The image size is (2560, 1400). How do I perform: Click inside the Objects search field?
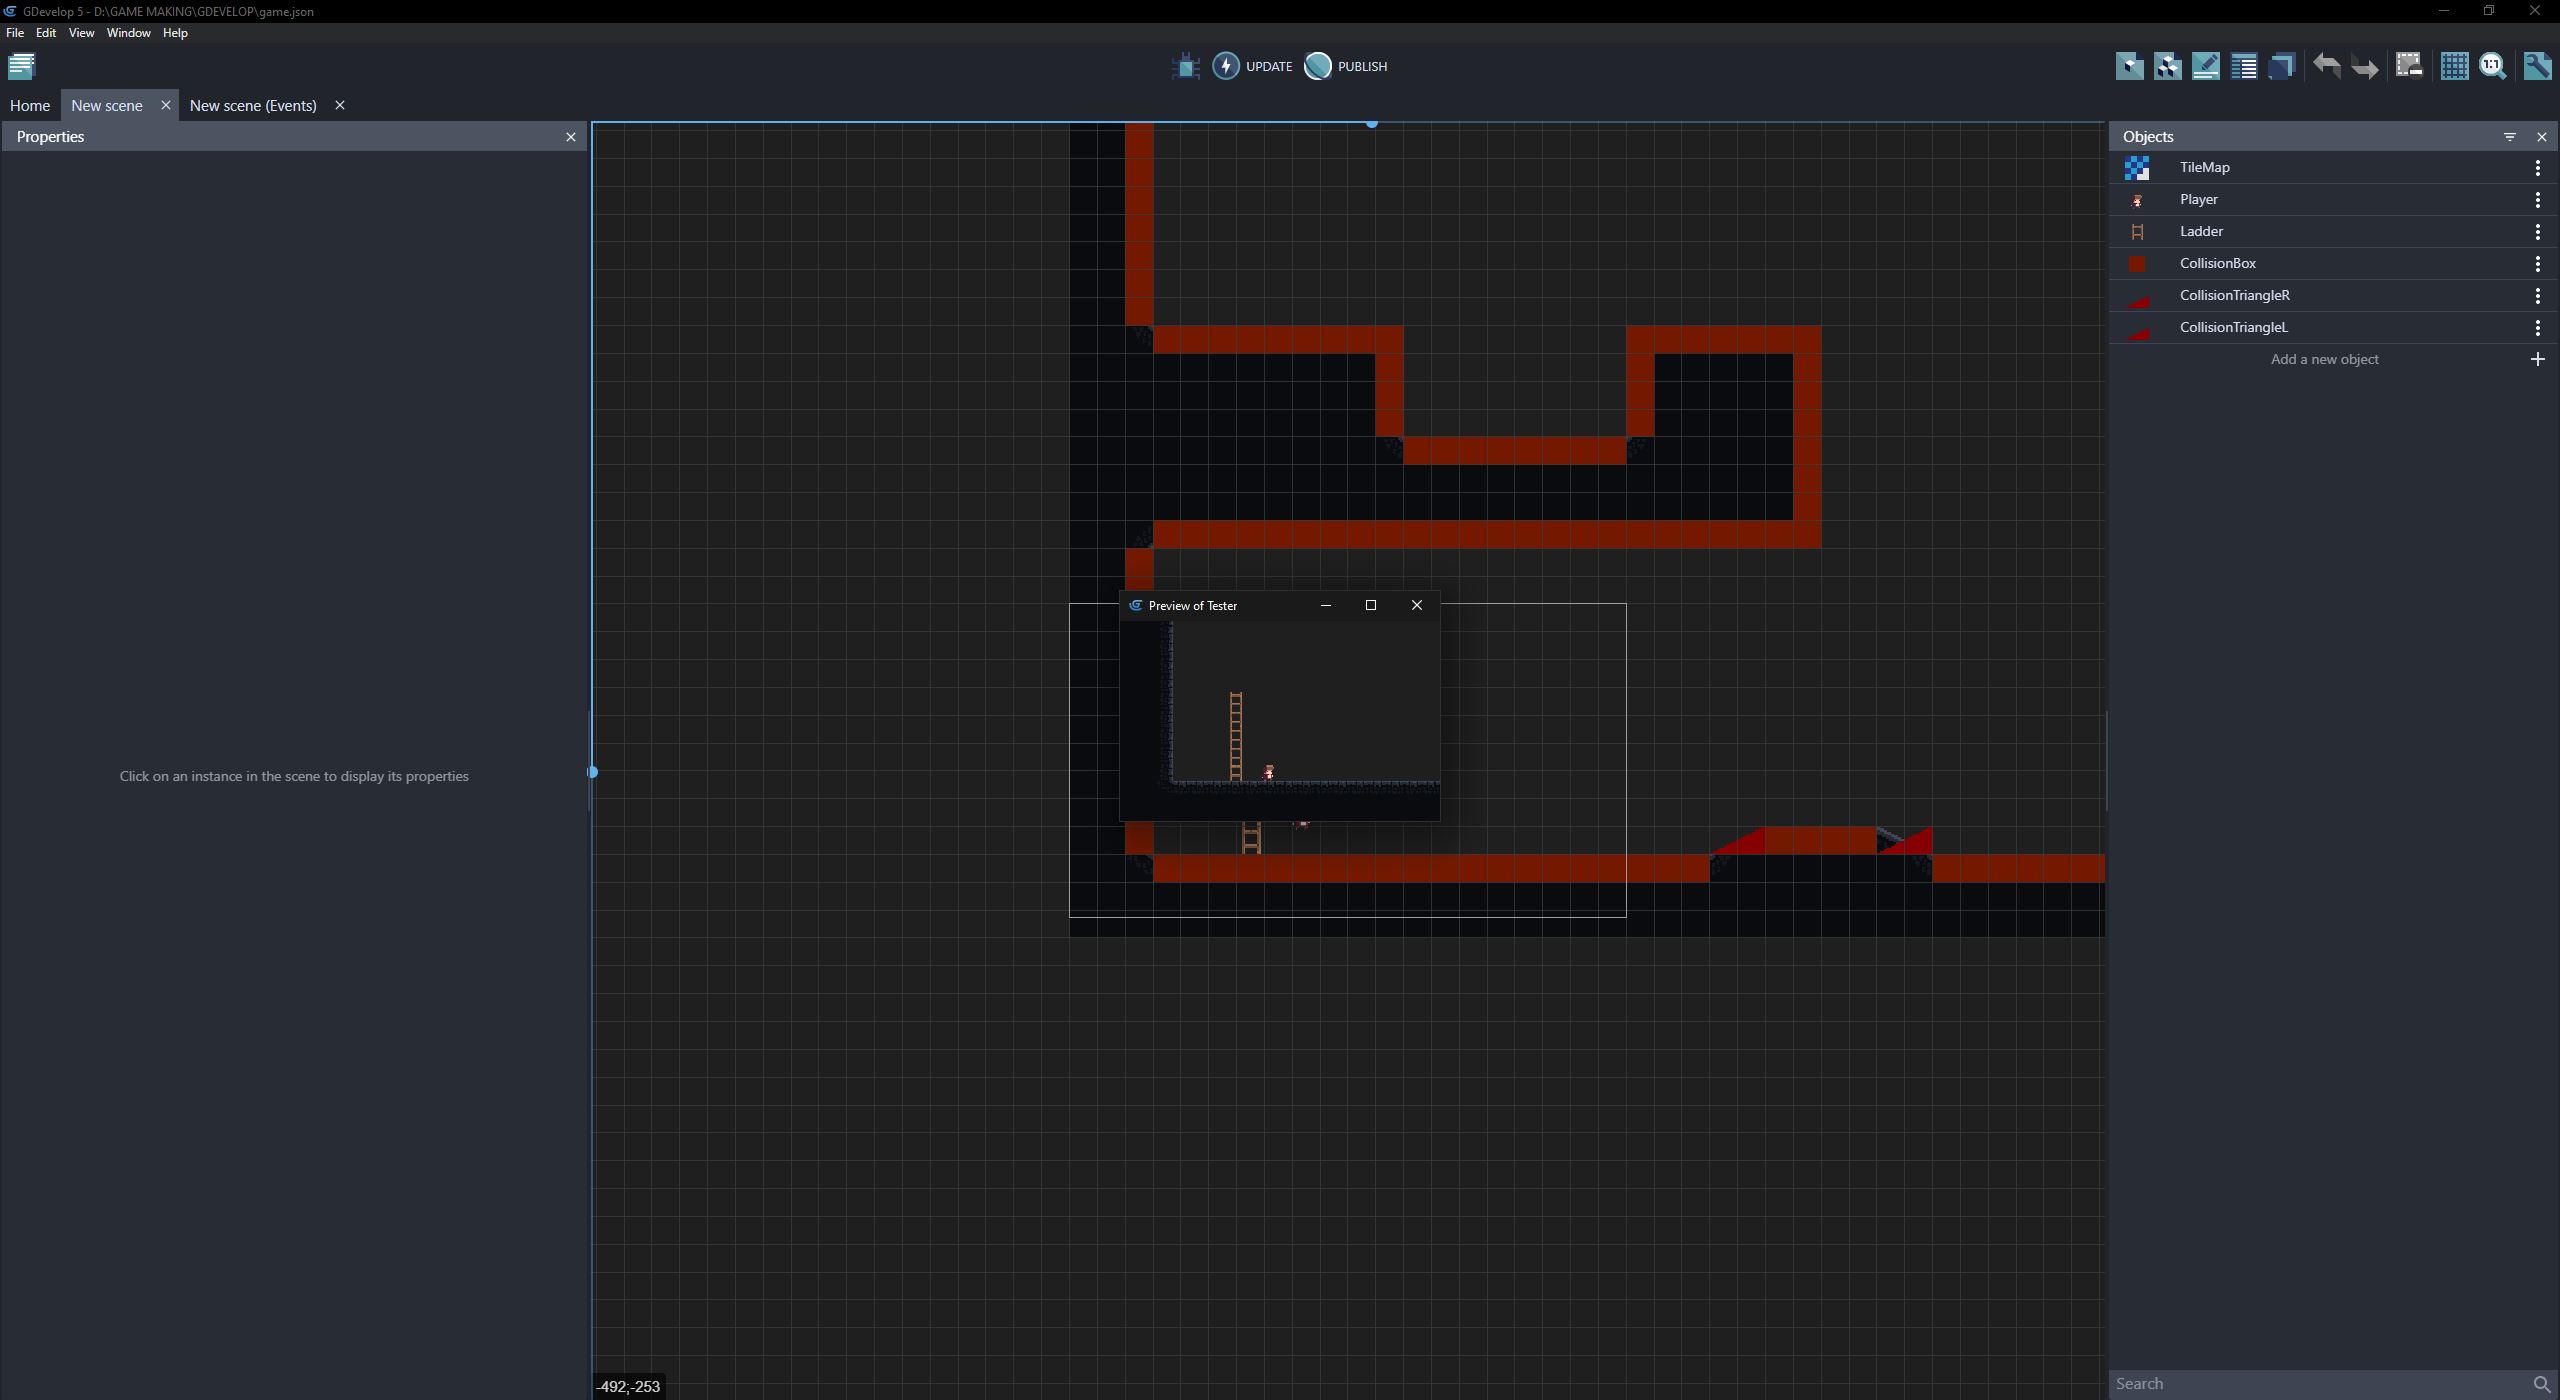pos(2300,1382)
